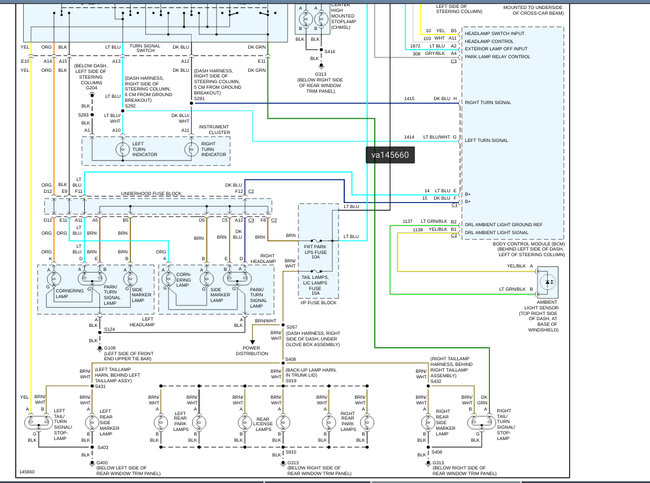Click the Left Turn Signal BCM pin label
Screen dimensions: 650x483
[486, 141]
